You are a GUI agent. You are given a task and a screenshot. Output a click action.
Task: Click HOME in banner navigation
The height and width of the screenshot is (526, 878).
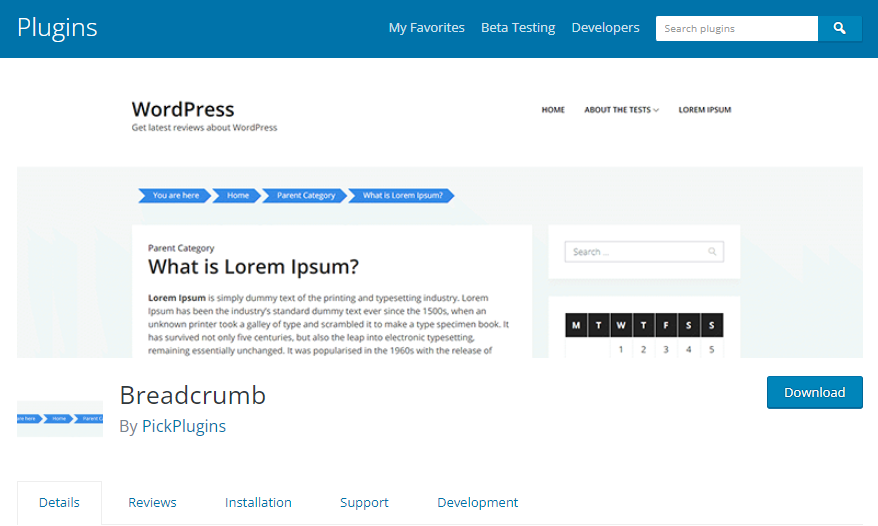tap(553, 110)
